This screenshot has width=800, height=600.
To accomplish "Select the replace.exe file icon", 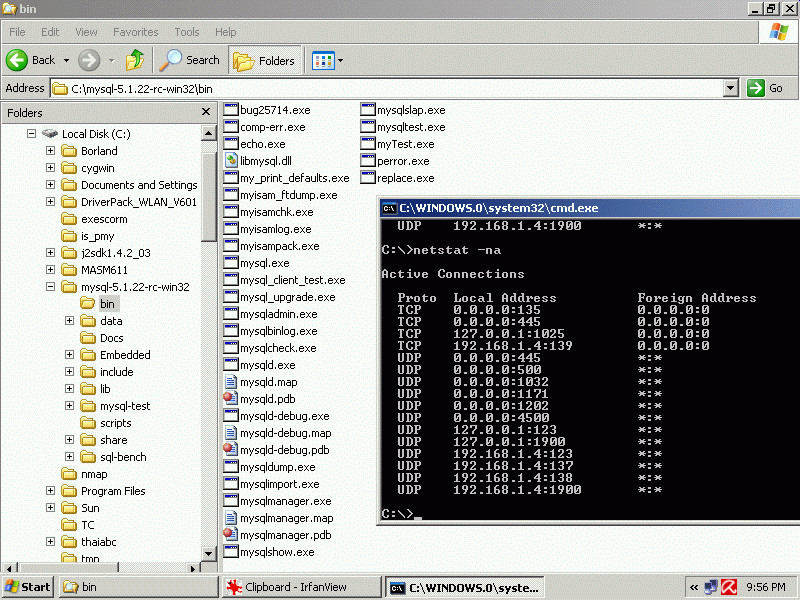I will point(368,178).
